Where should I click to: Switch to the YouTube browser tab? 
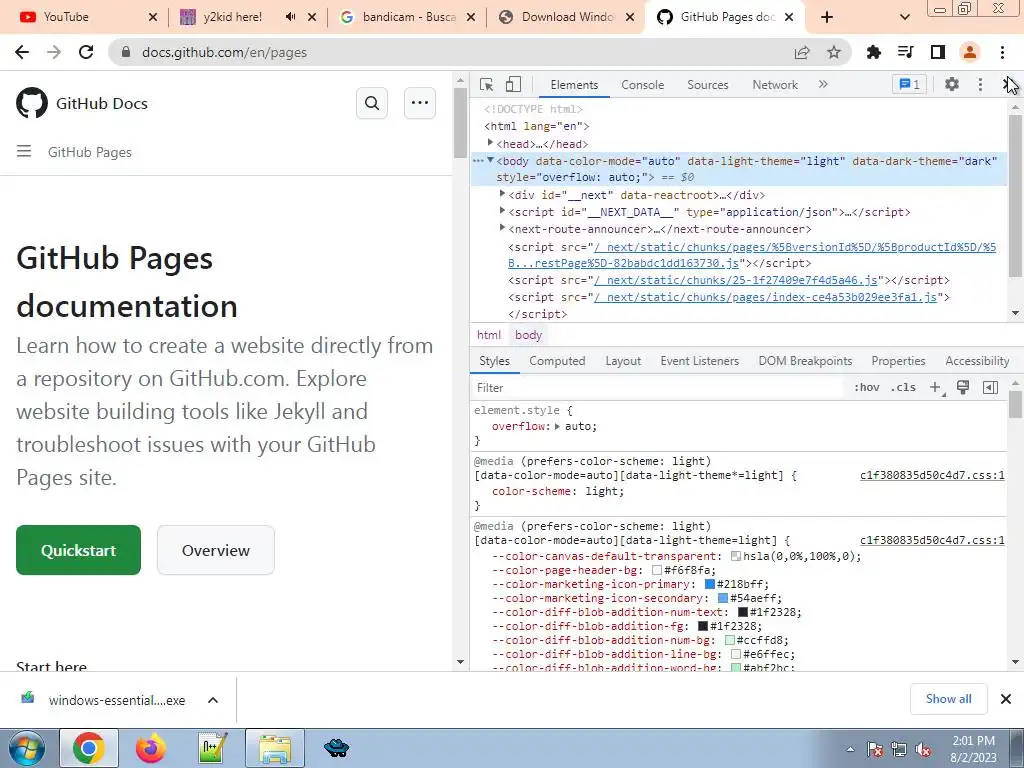[88, 17]
